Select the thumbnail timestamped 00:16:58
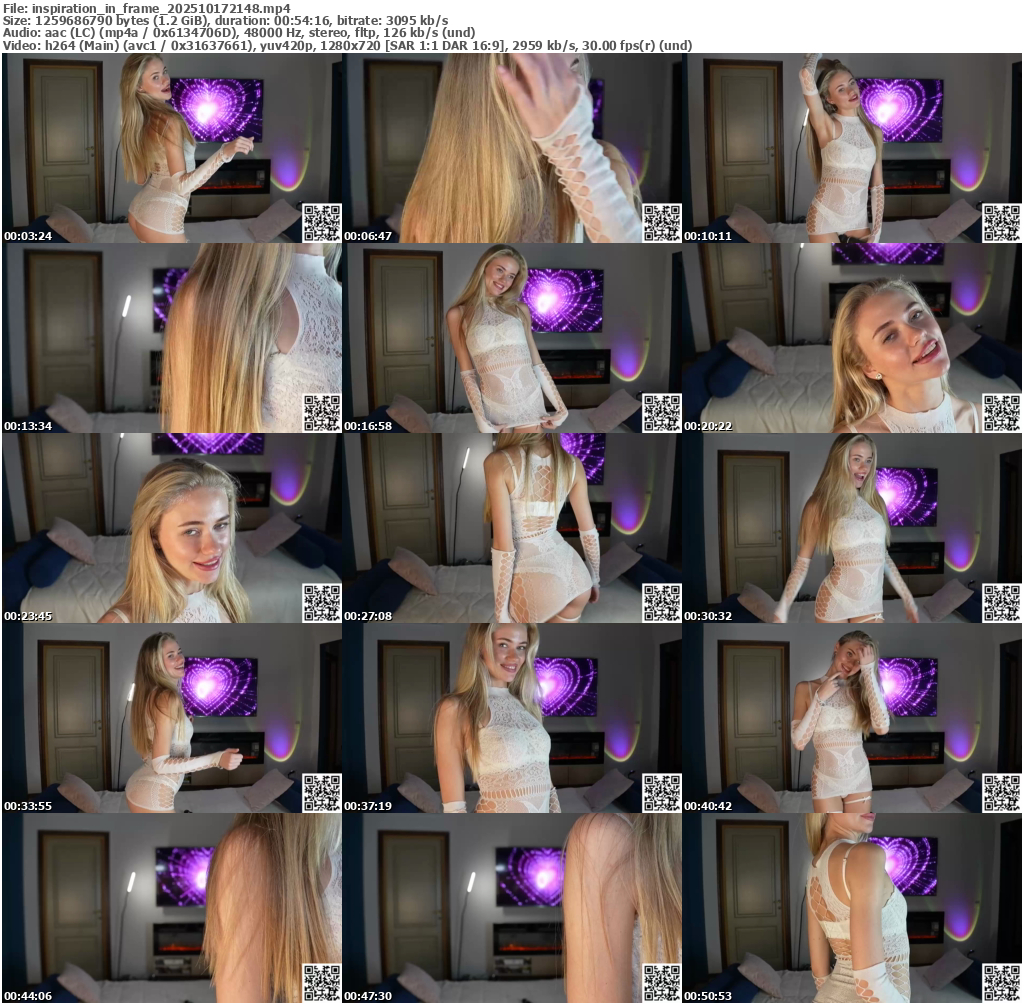1024x1003 pixels. [x=512, y=338]
